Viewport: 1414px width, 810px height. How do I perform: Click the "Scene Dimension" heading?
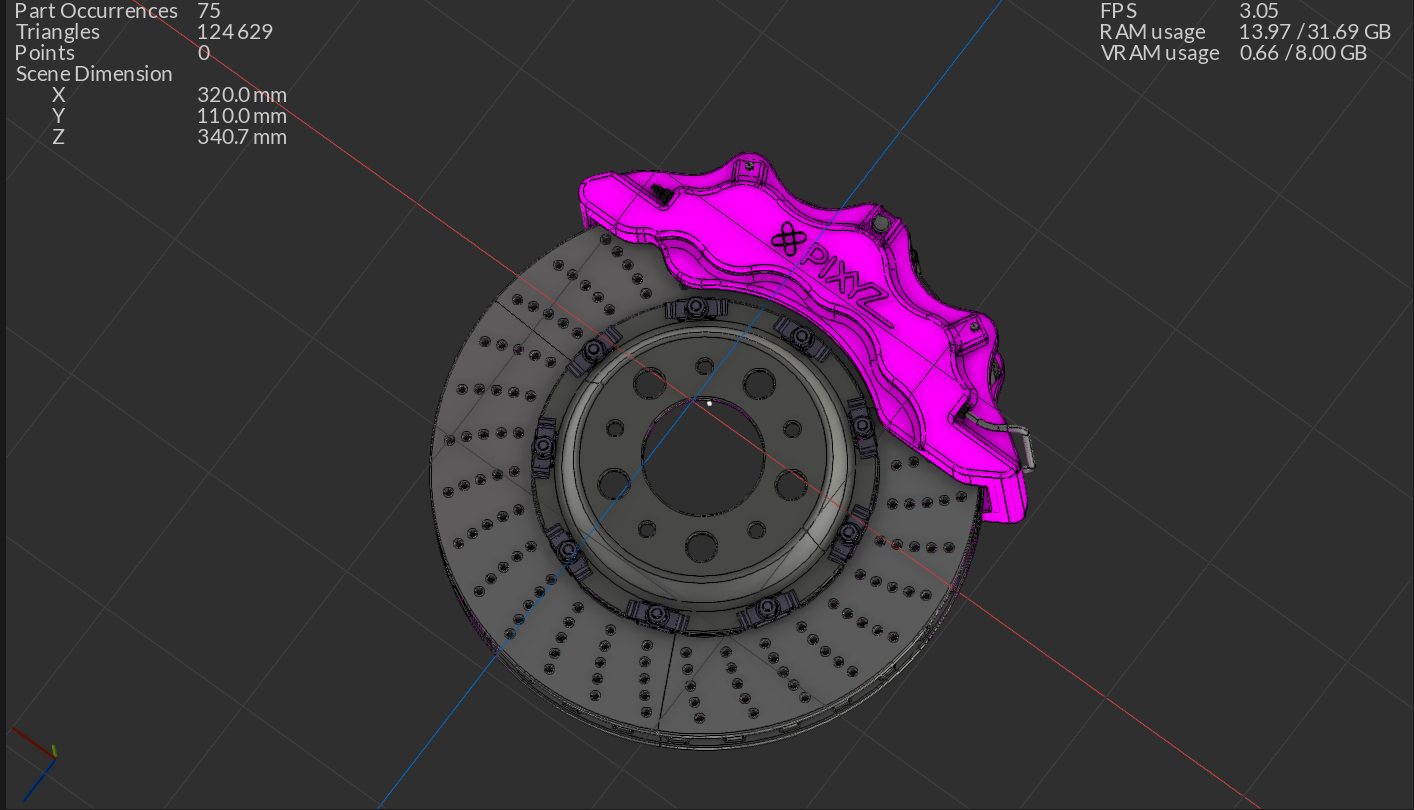click(x=94, y=74)
